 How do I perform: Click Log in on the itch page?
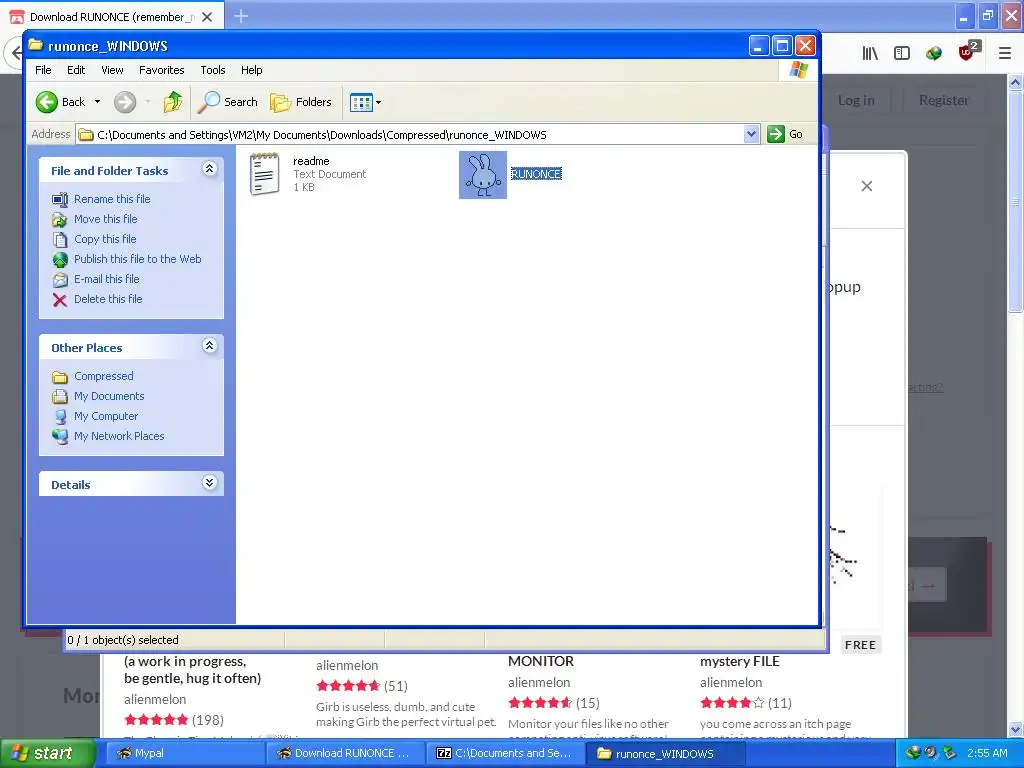click(856, 101)
